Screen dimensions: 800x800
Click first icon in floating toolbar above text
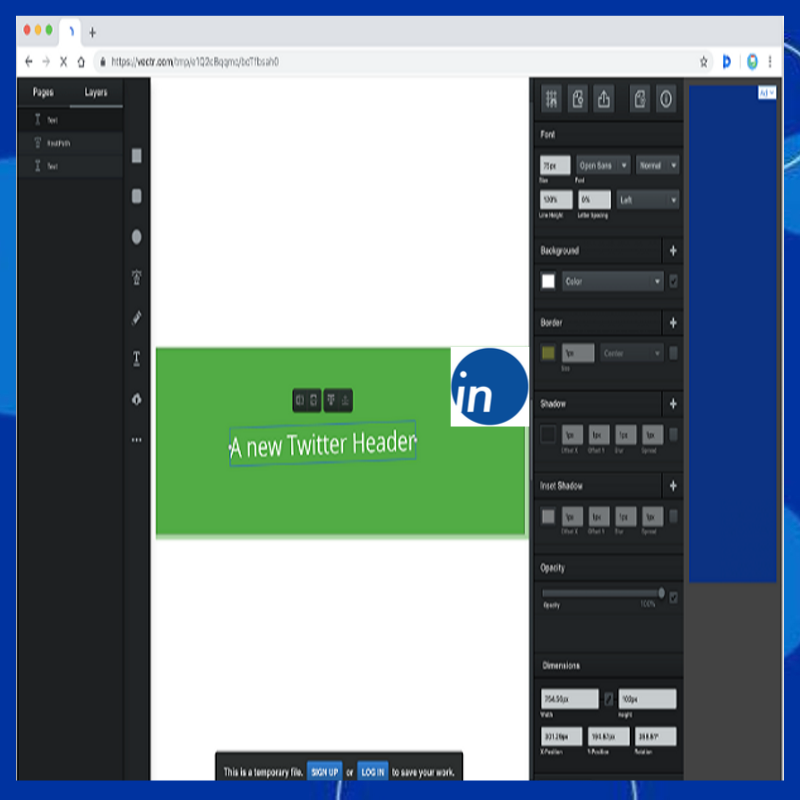[x=300, y=401]
